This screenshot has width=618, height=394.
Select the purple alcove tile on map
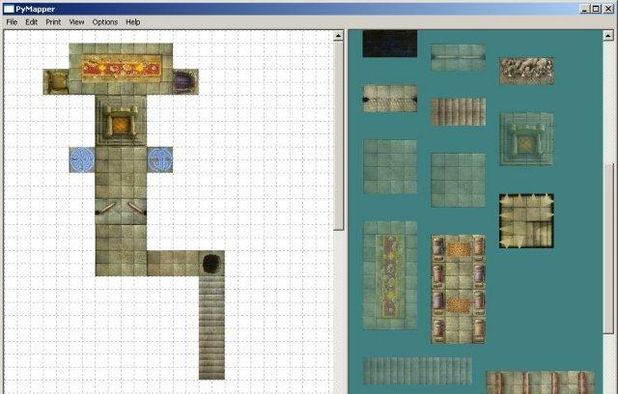(186, 82)
